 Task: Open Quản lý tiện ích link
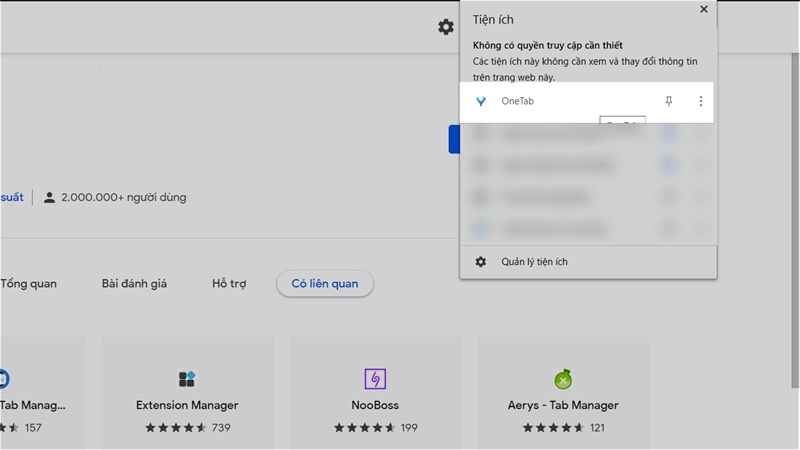[x=534, y=262]
